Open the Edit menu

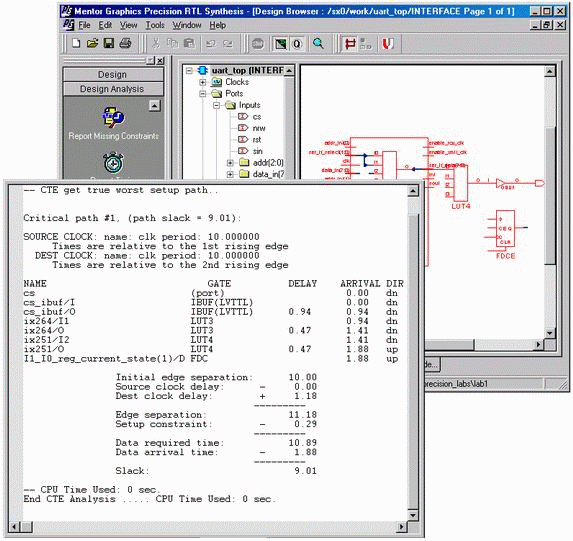coord(105,25)
